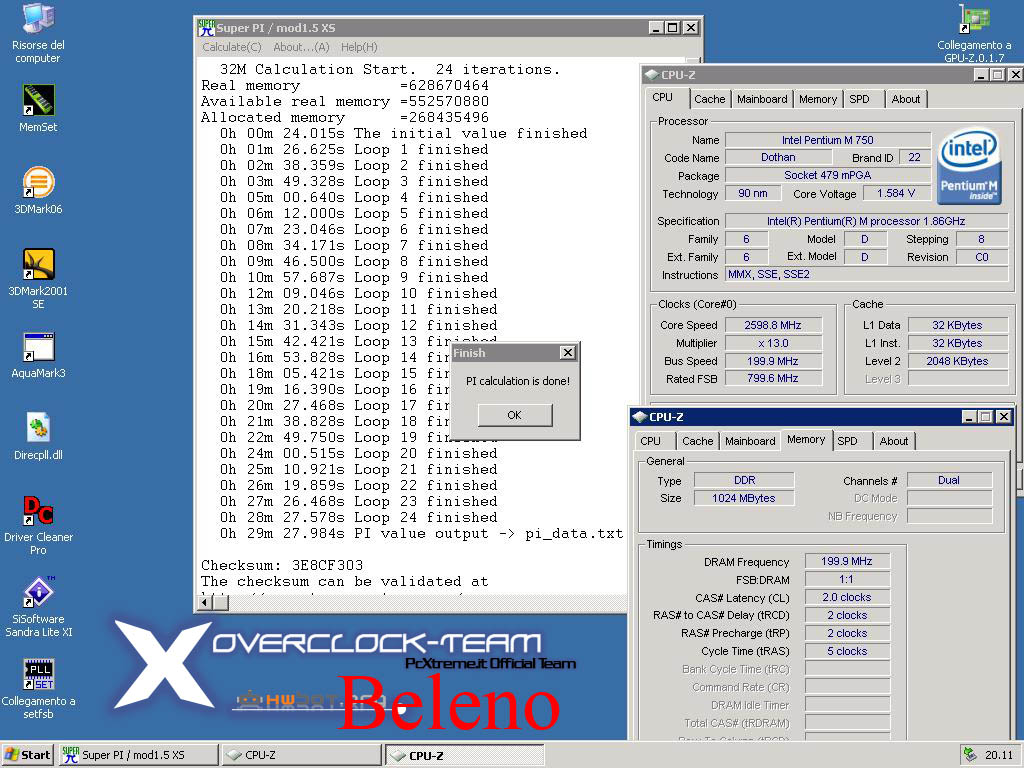The image size is (1024, 768).
Task: Click FSB:DRAM value 1:1
Action: (x=846, y=579)
